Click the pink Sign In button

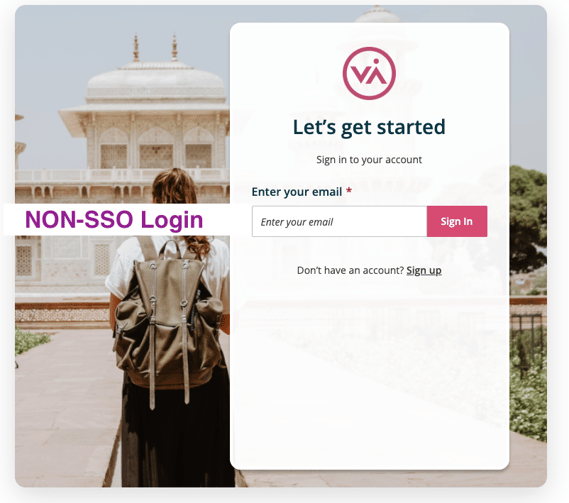(x=457, y=221)
